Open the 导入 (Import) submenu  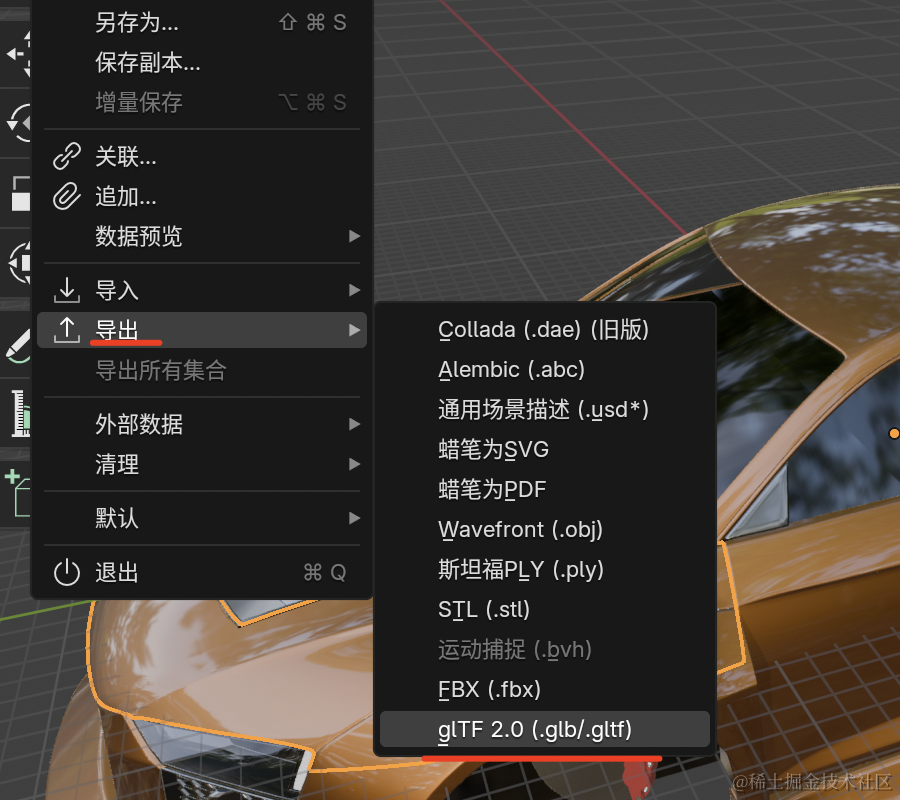click(201, 290)
